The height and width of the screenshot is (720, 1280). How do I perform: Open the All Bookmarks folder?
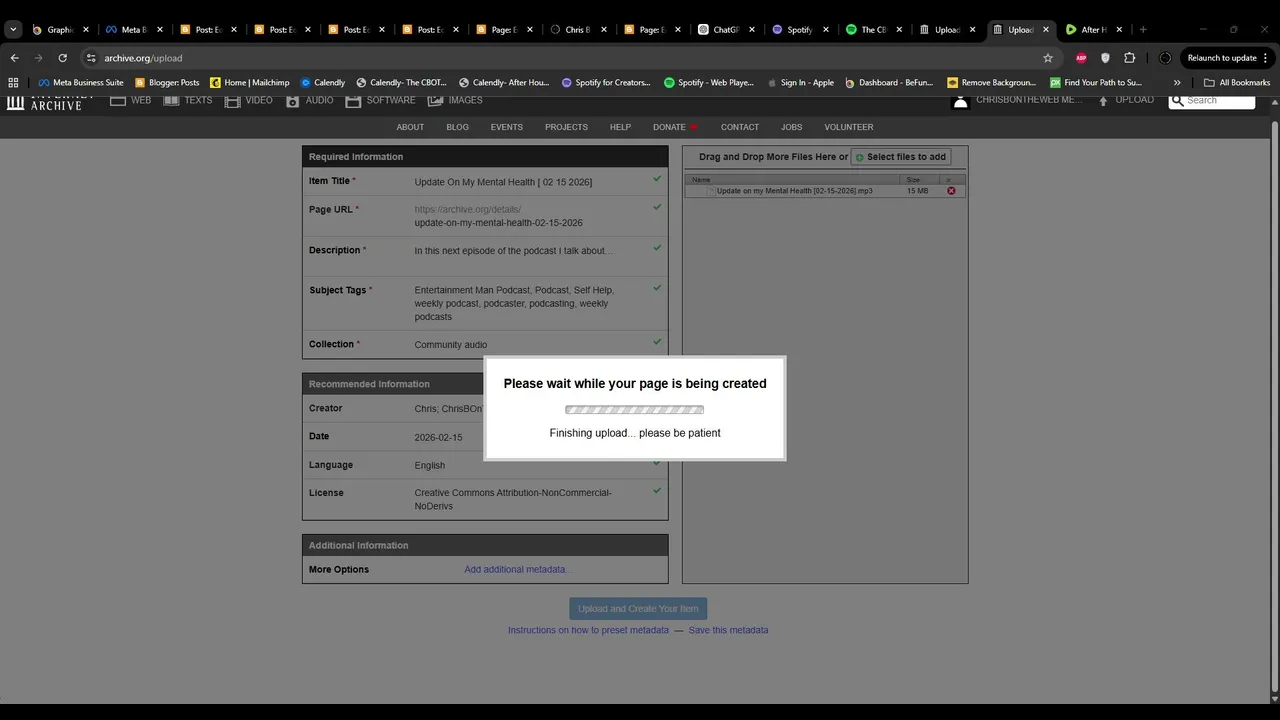[x=1237, y=82]
